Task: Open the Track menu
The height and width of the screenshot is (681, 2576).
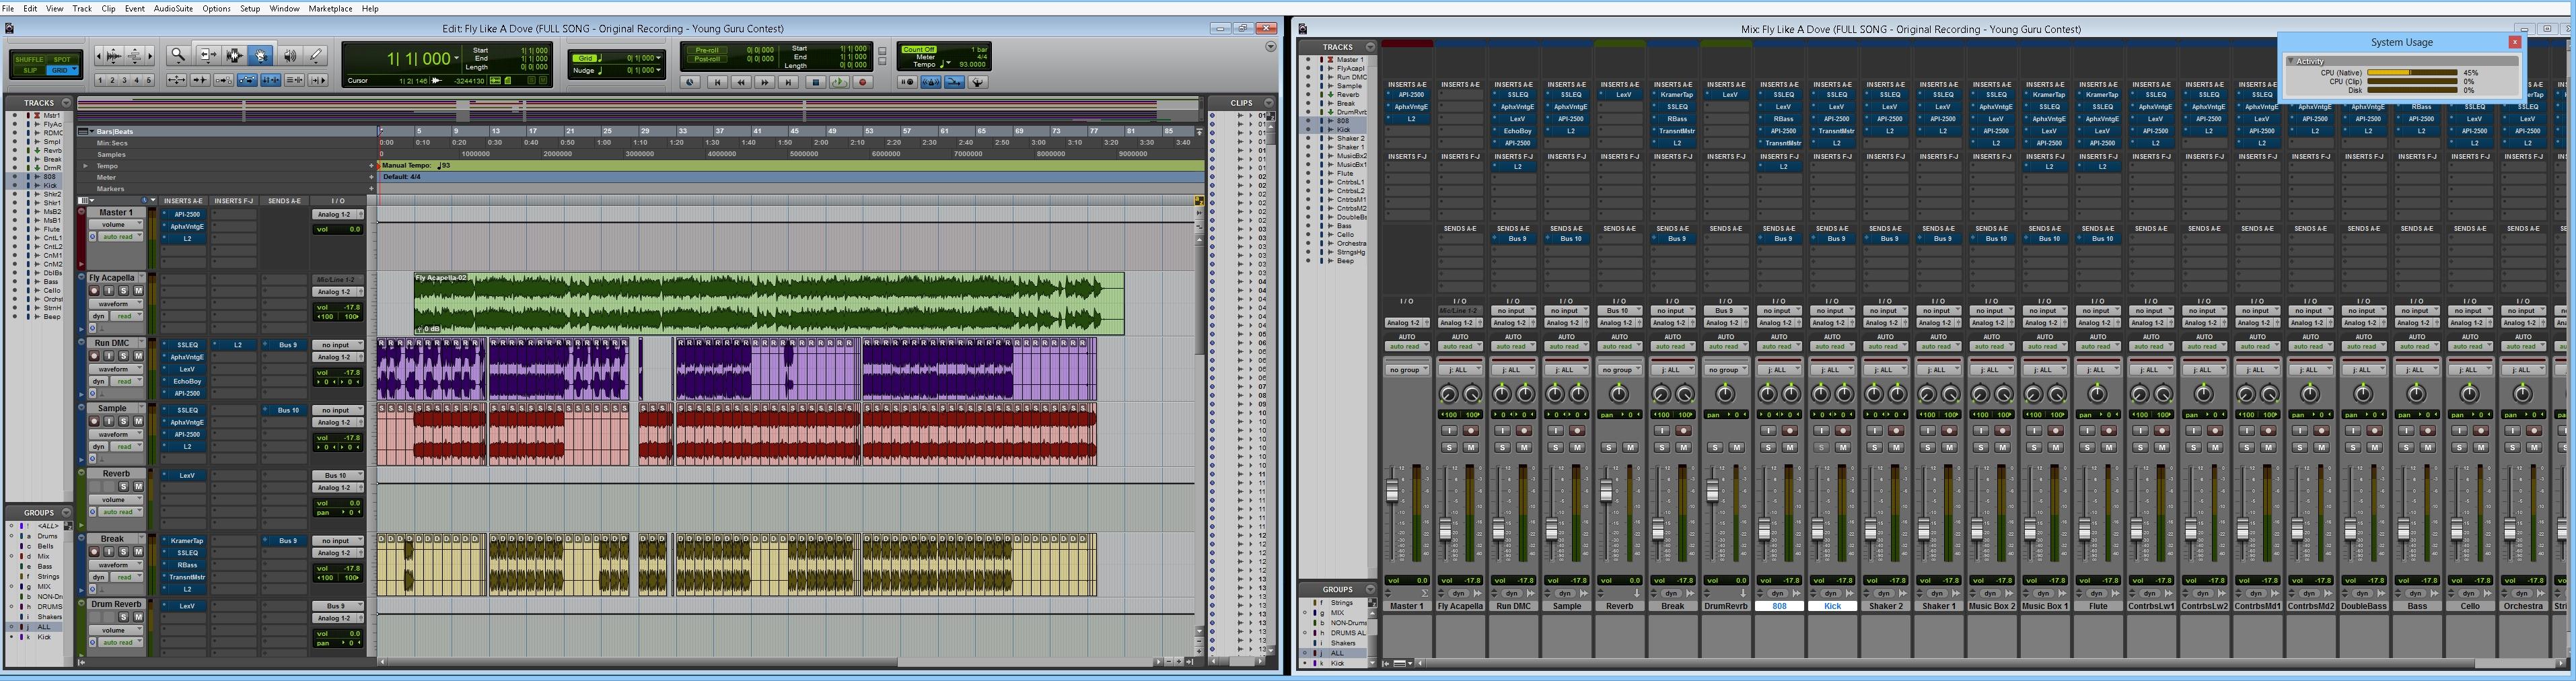Action: [x=82, y=8]
